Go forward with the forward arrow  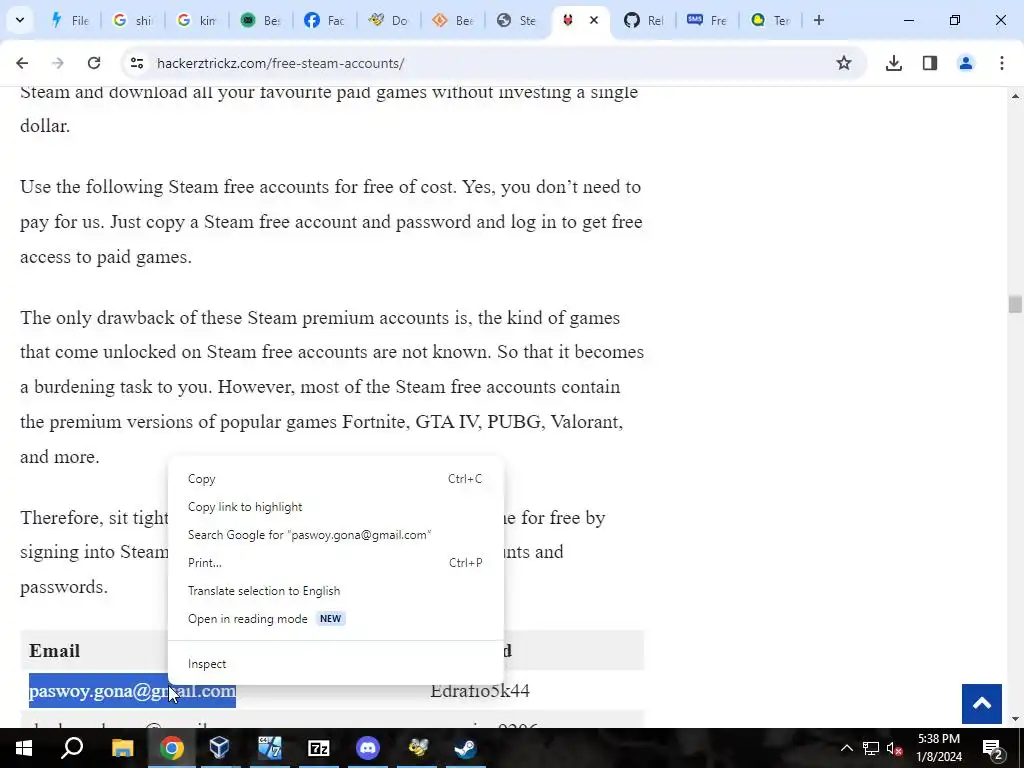(x=58, y=63)
